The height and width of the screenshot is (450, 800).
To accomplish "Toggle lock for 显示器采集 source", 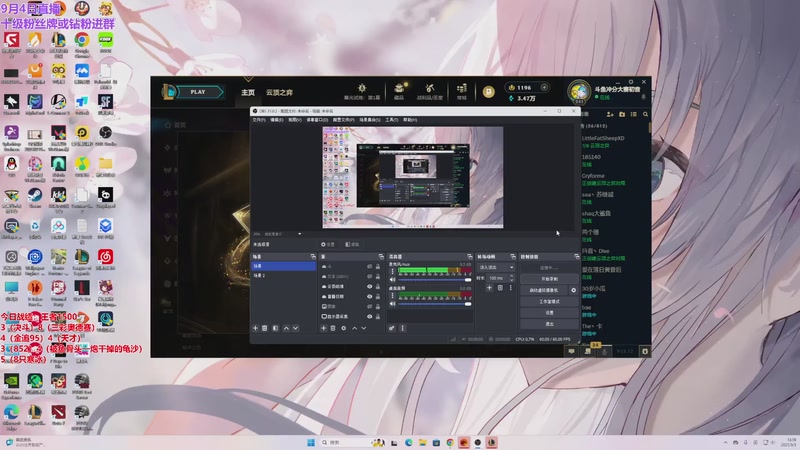I will pyautogui.click(x=378, y=316).
